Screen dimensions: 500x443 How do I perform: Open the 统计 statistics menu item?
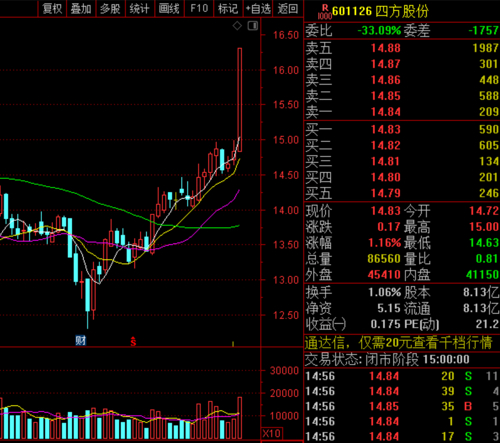(139, 8)
